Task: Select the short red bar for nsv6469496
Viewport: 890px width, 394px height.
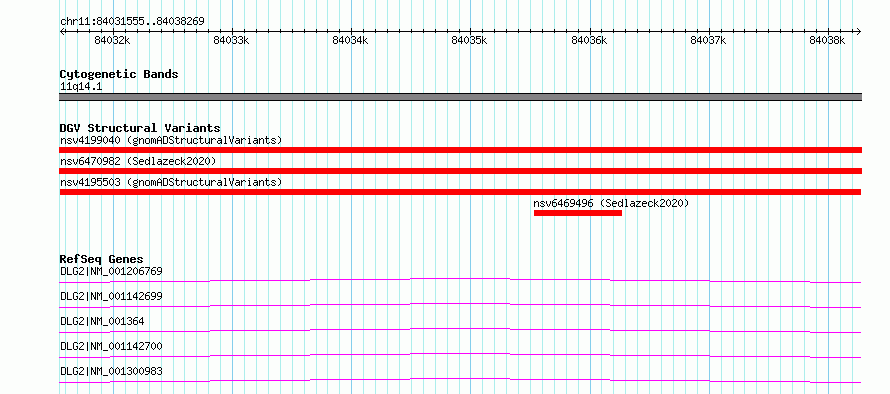Action: (578, 213)
